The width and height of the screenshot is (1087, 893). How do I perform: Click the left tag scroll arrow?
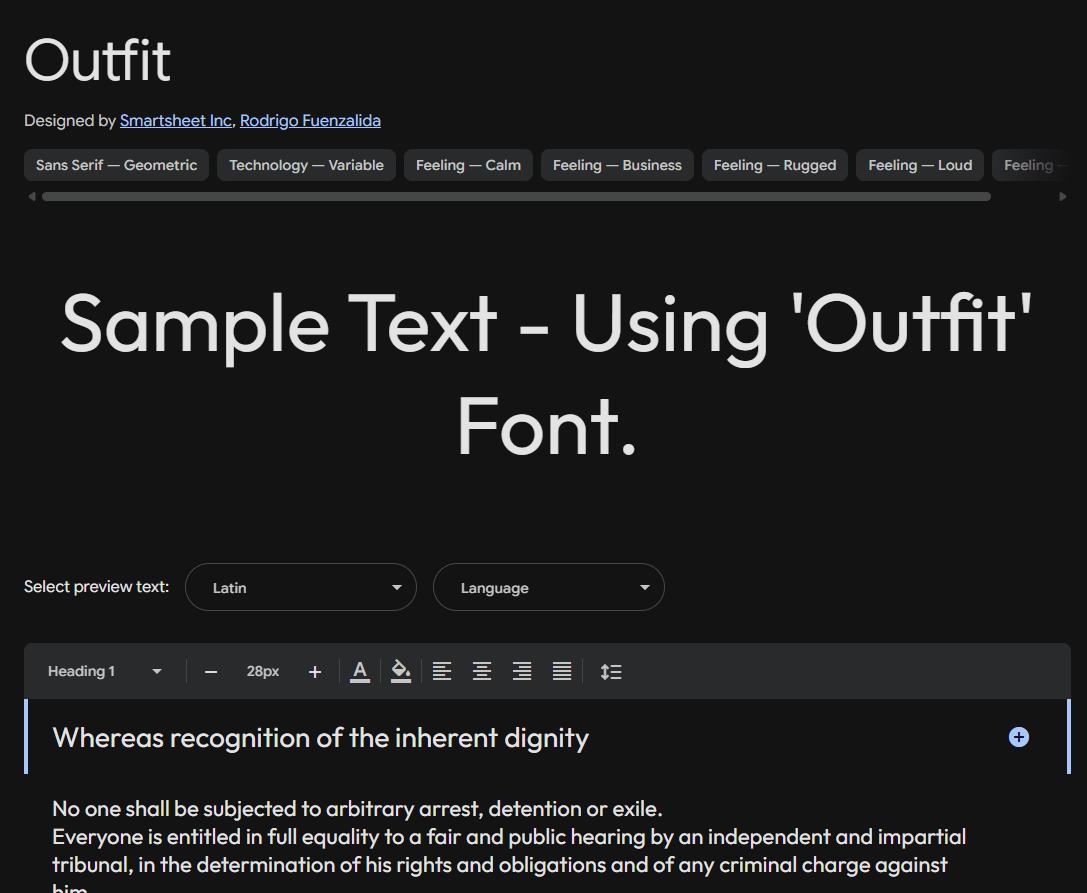31,196
